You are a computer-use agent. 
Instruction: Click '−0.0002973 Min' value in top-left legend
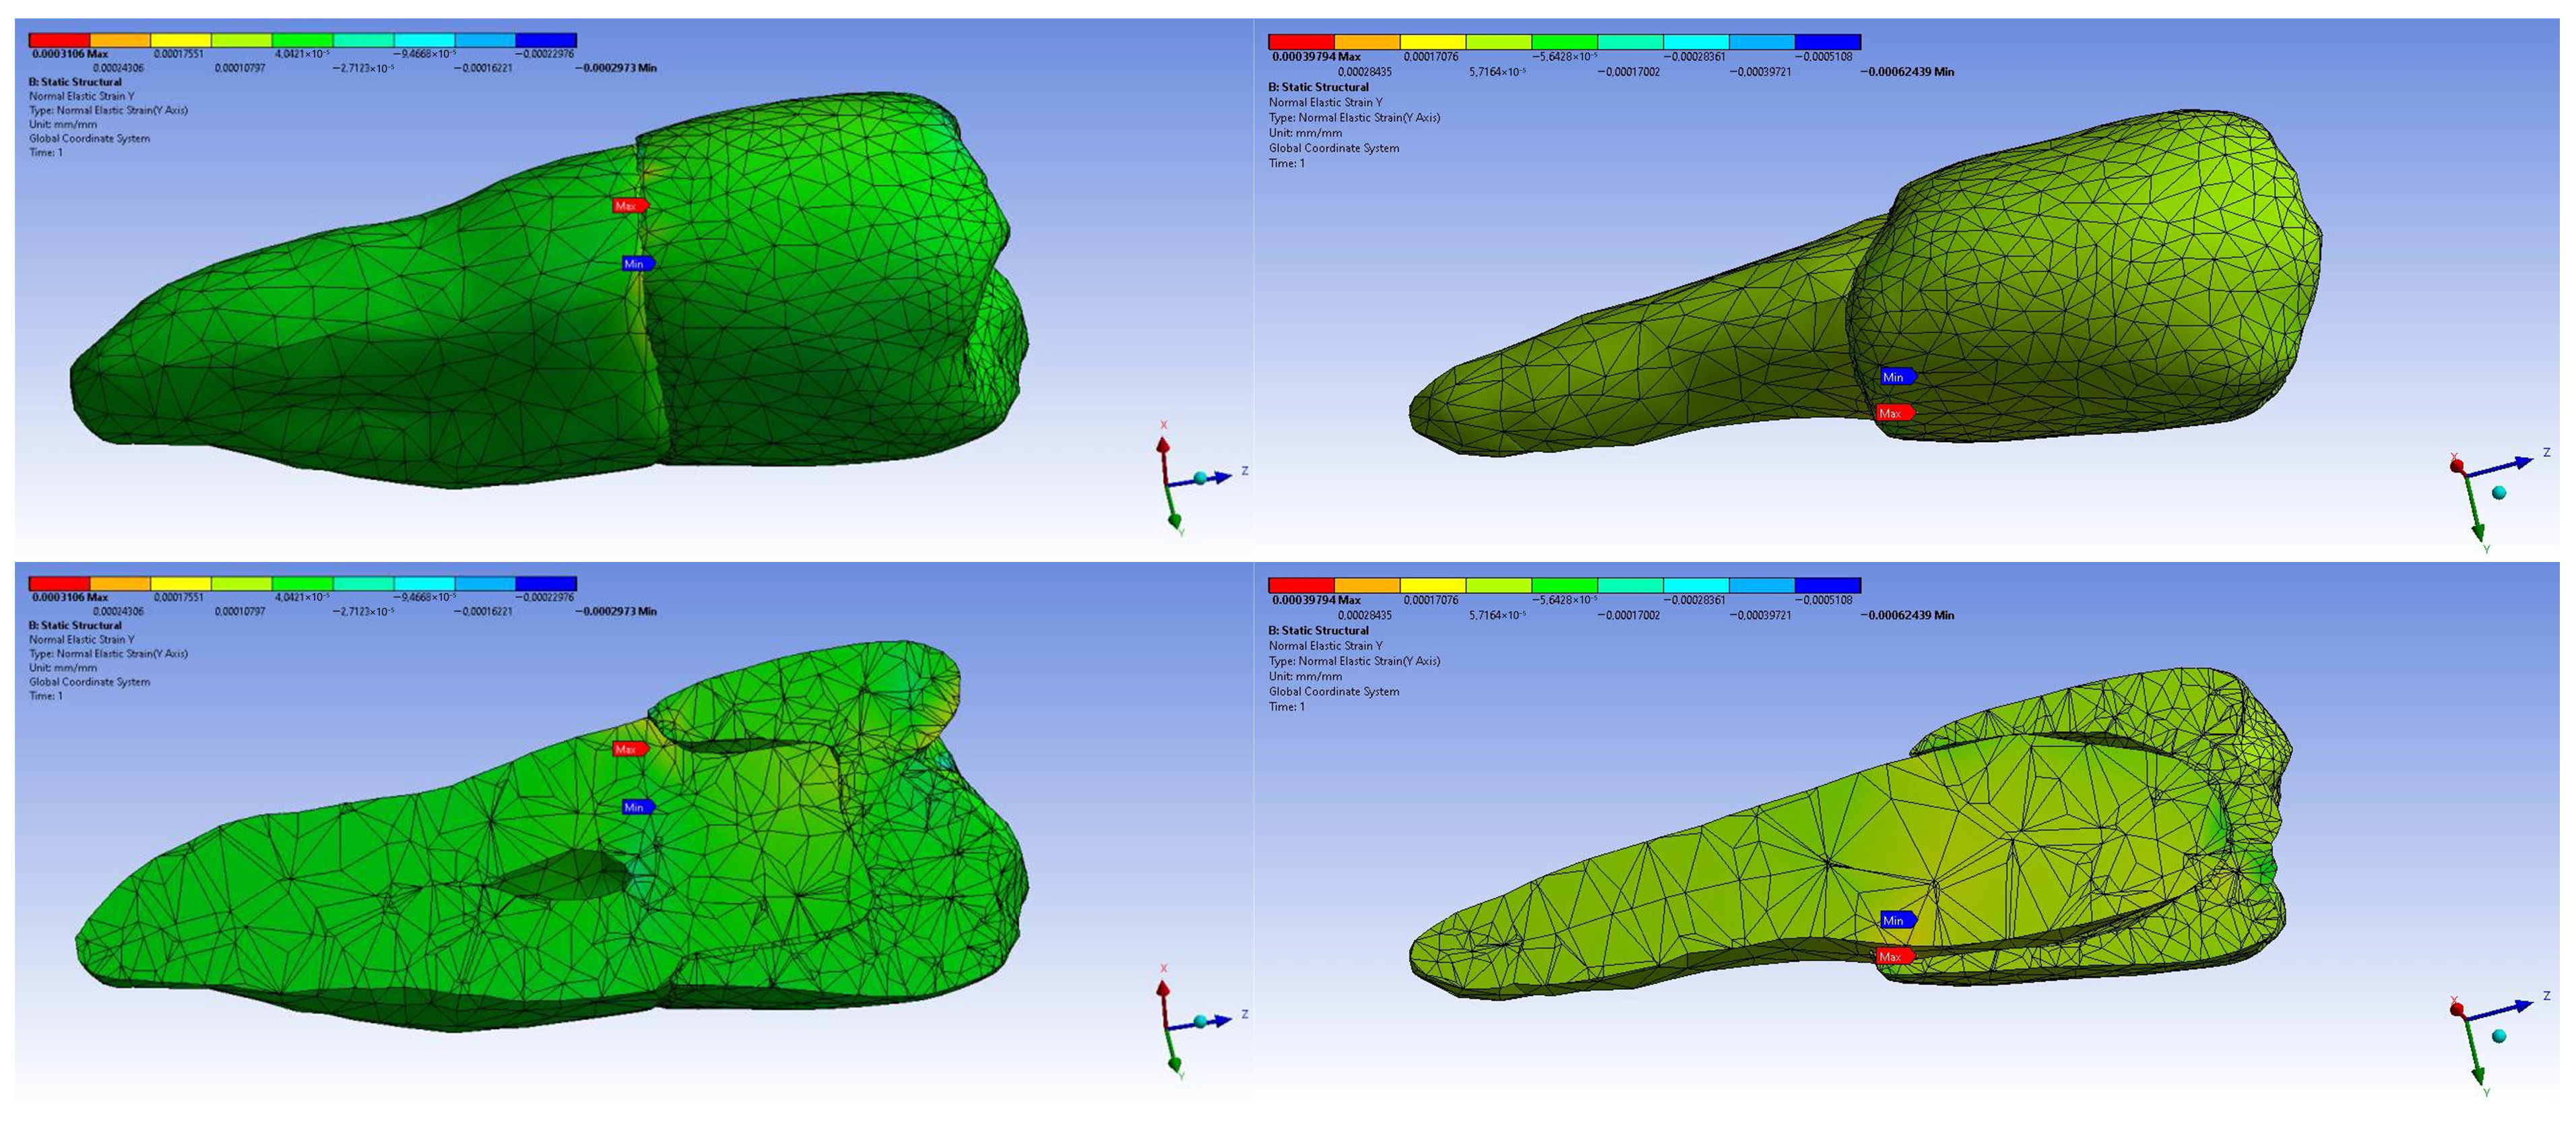click(x=616, y=68)
